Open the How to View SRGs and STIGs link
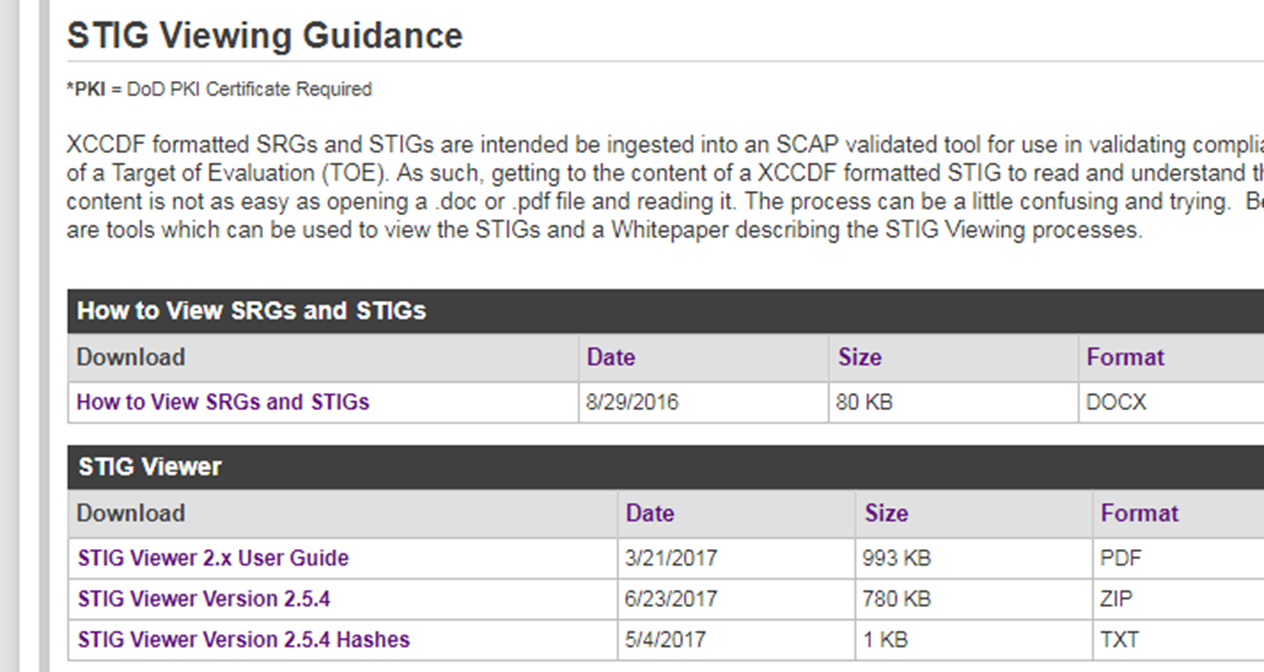 (223, 402)
